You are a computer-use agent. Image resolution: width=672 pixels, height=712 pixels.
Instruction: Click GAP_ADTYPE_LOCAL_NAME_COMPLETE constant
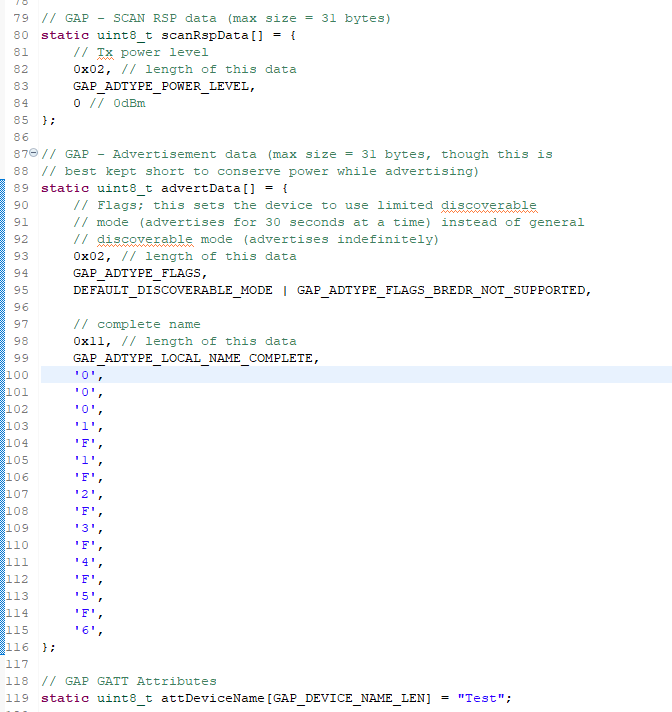(x=195, y=358)
